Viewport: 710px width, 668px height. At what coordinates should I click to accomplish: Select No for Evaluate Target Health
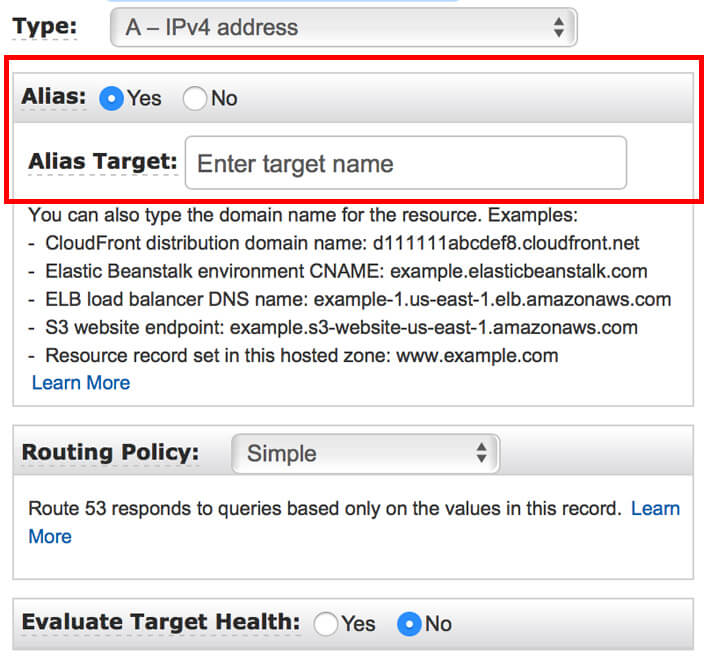click(x=410, y=624)
